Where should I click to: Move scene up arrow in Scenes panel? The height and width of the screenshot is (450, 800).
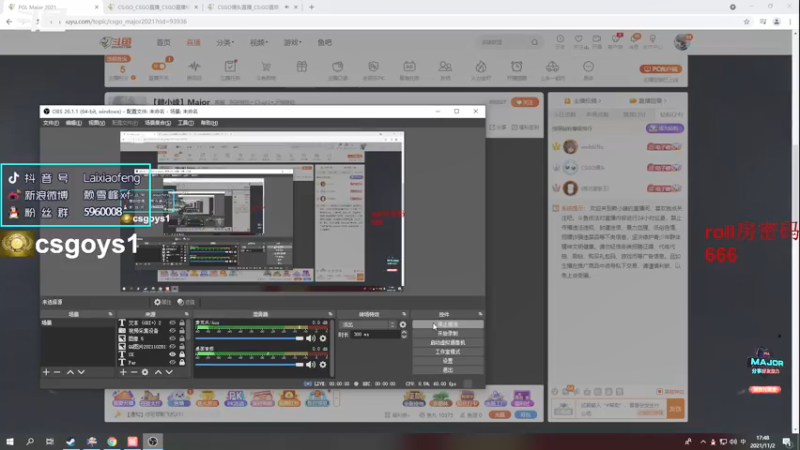click(70, 372)
